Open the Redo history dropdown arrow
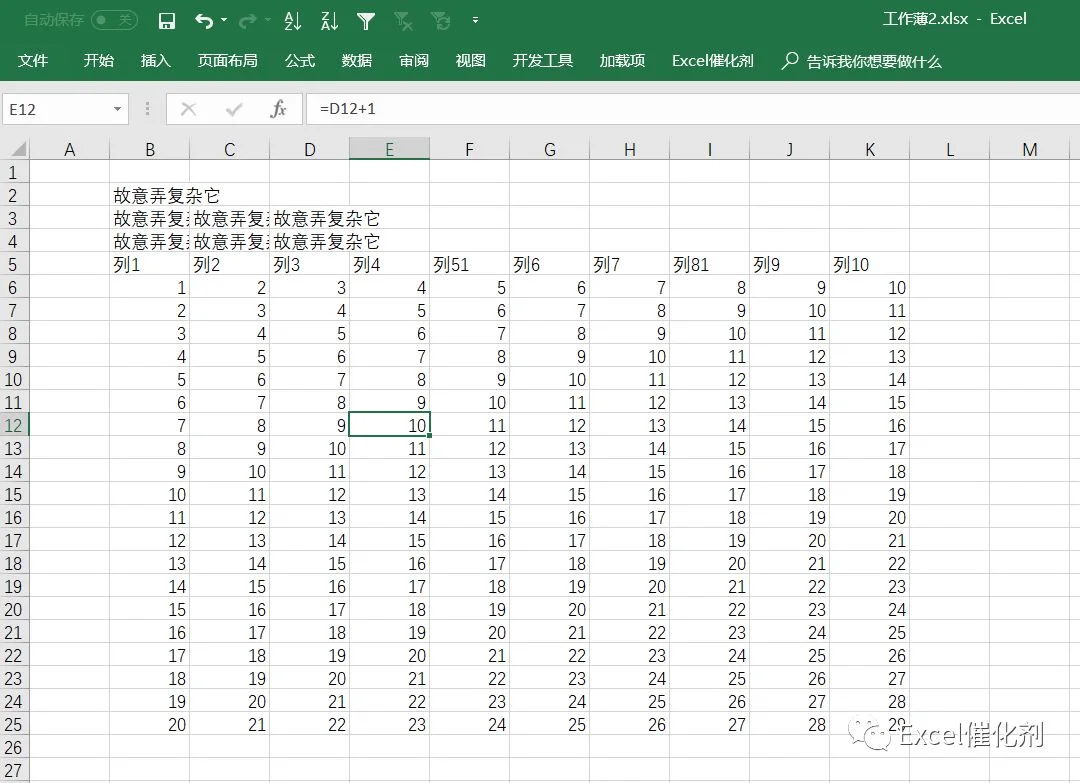This screenshot has height=783, width=1080. click(x=267, y=21)
